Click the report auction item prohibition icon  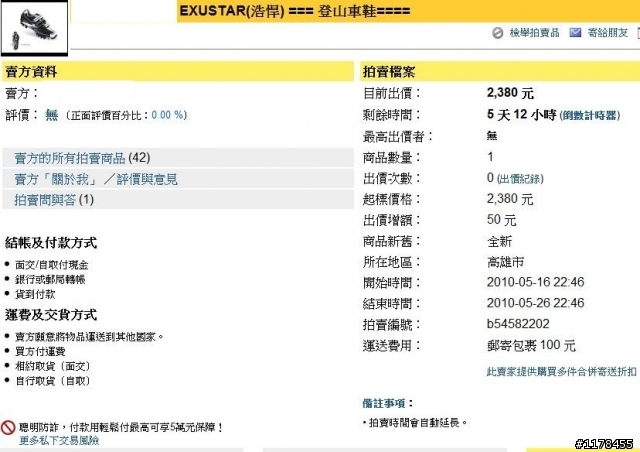[x=497, y=33]
